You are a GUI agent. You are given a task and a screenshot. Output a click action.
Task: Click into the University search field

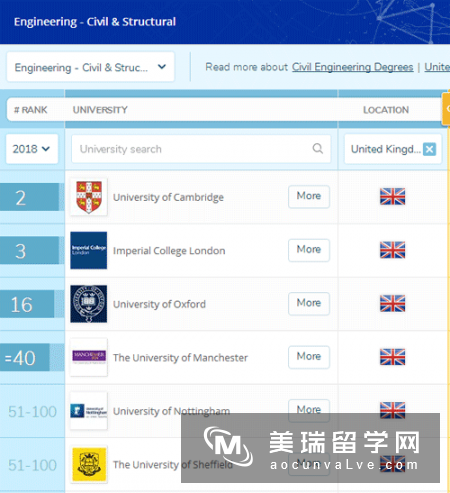[201, 149]
